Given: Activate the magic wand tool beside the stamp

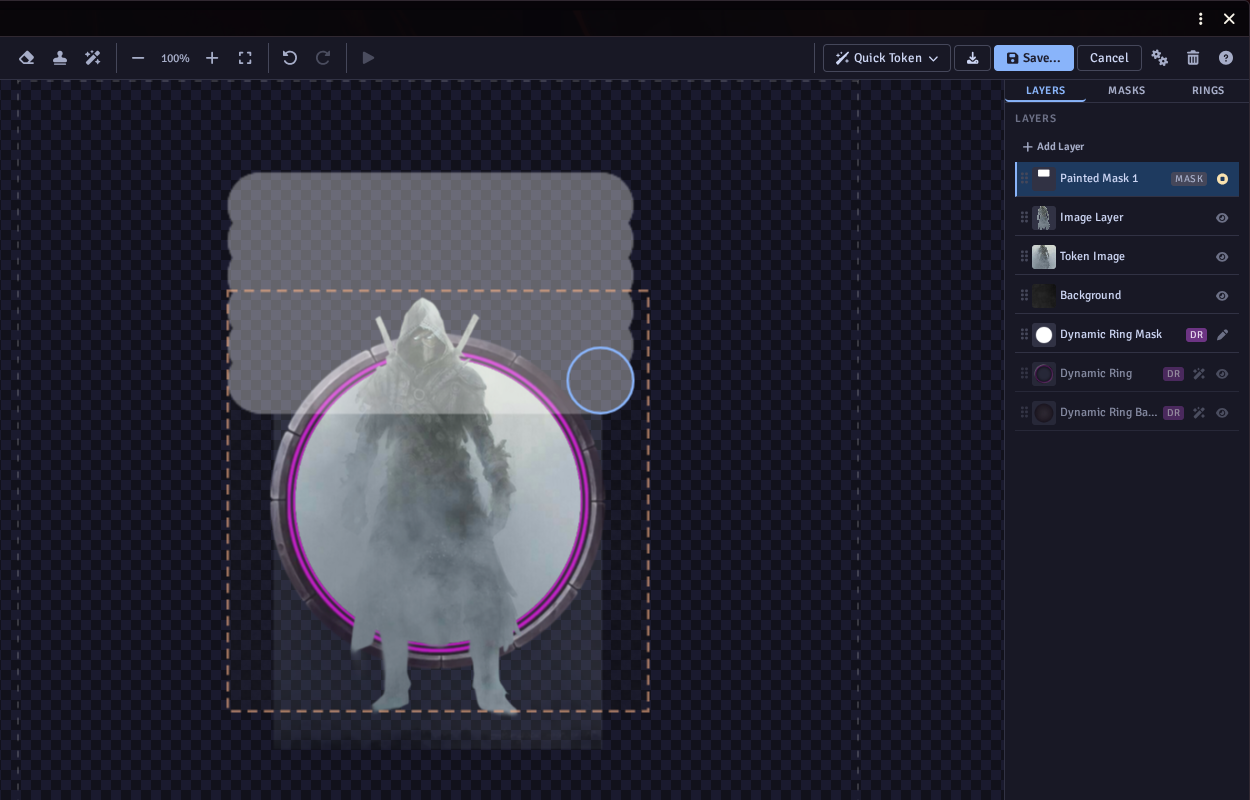Looking at the screenshot, I should pos(93,58).
